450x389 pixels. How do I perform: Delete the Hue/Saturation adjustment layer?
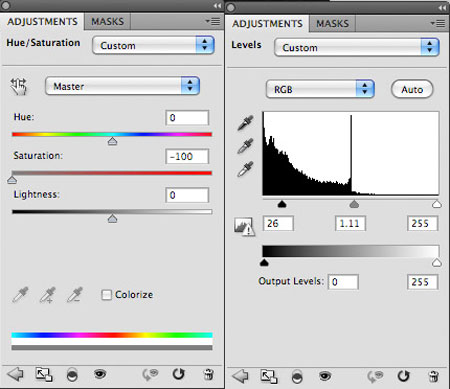click(x=208, y=374)
